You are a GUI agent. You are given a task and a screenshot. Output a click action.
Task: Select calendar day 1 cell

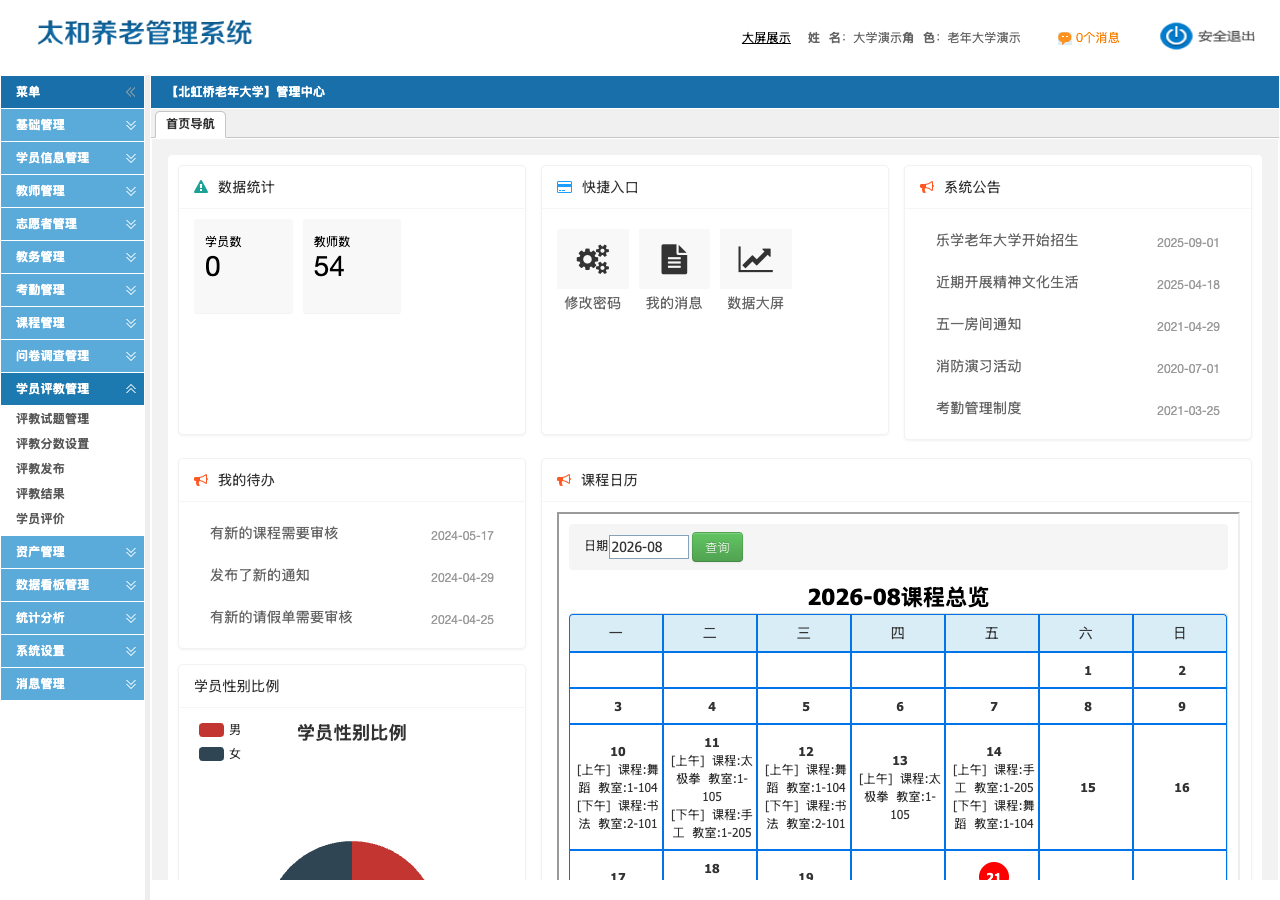pos(1086,670)
